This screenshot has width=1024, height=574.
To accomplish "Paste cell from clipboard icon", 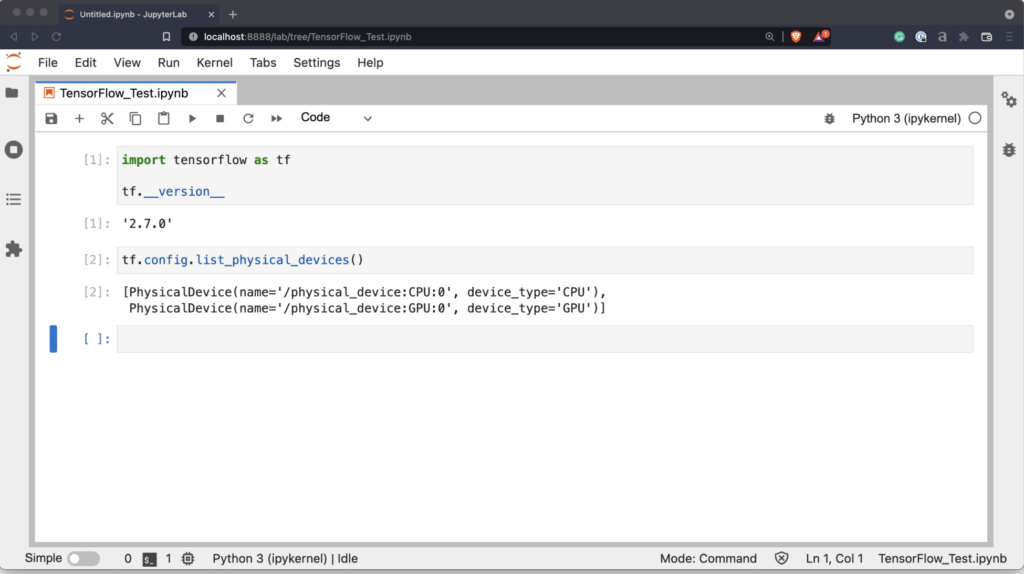I will click(x=163, y=118).
